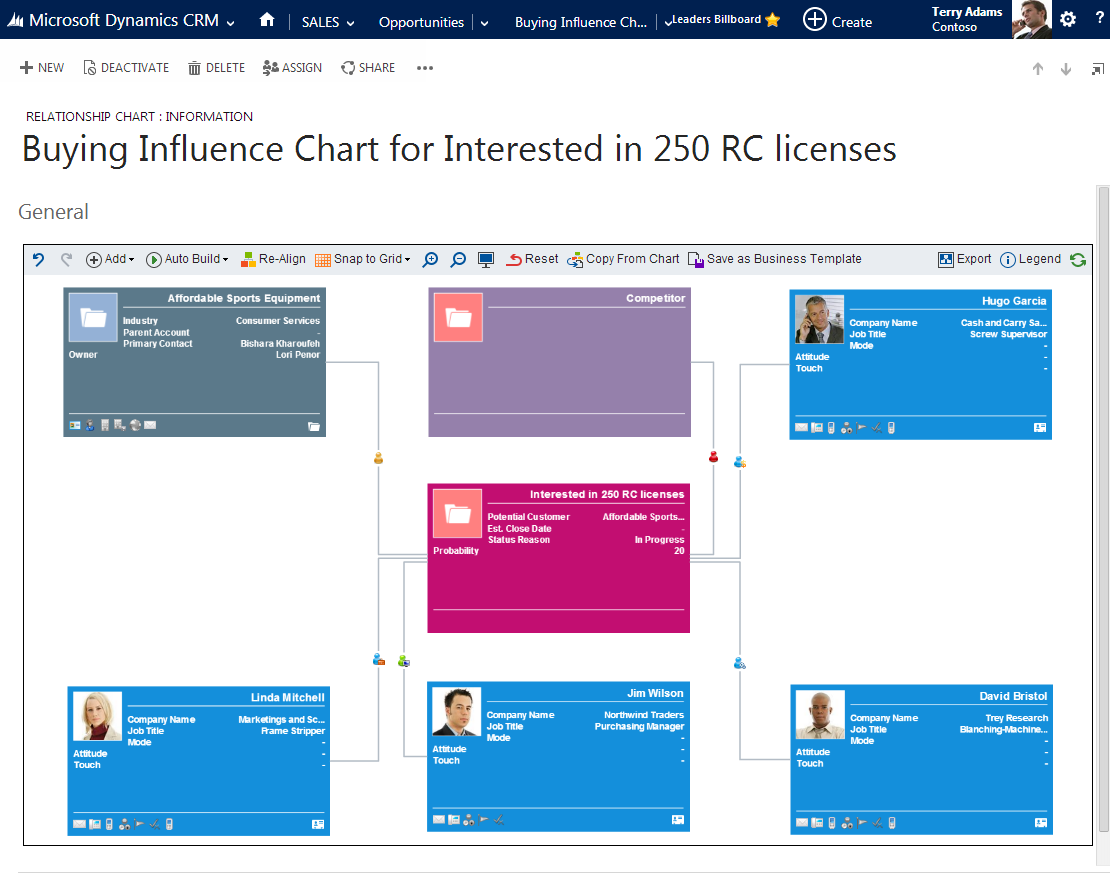1110x893 pixels.
Task: Open the more commands ellipsis
Action: 425,68
